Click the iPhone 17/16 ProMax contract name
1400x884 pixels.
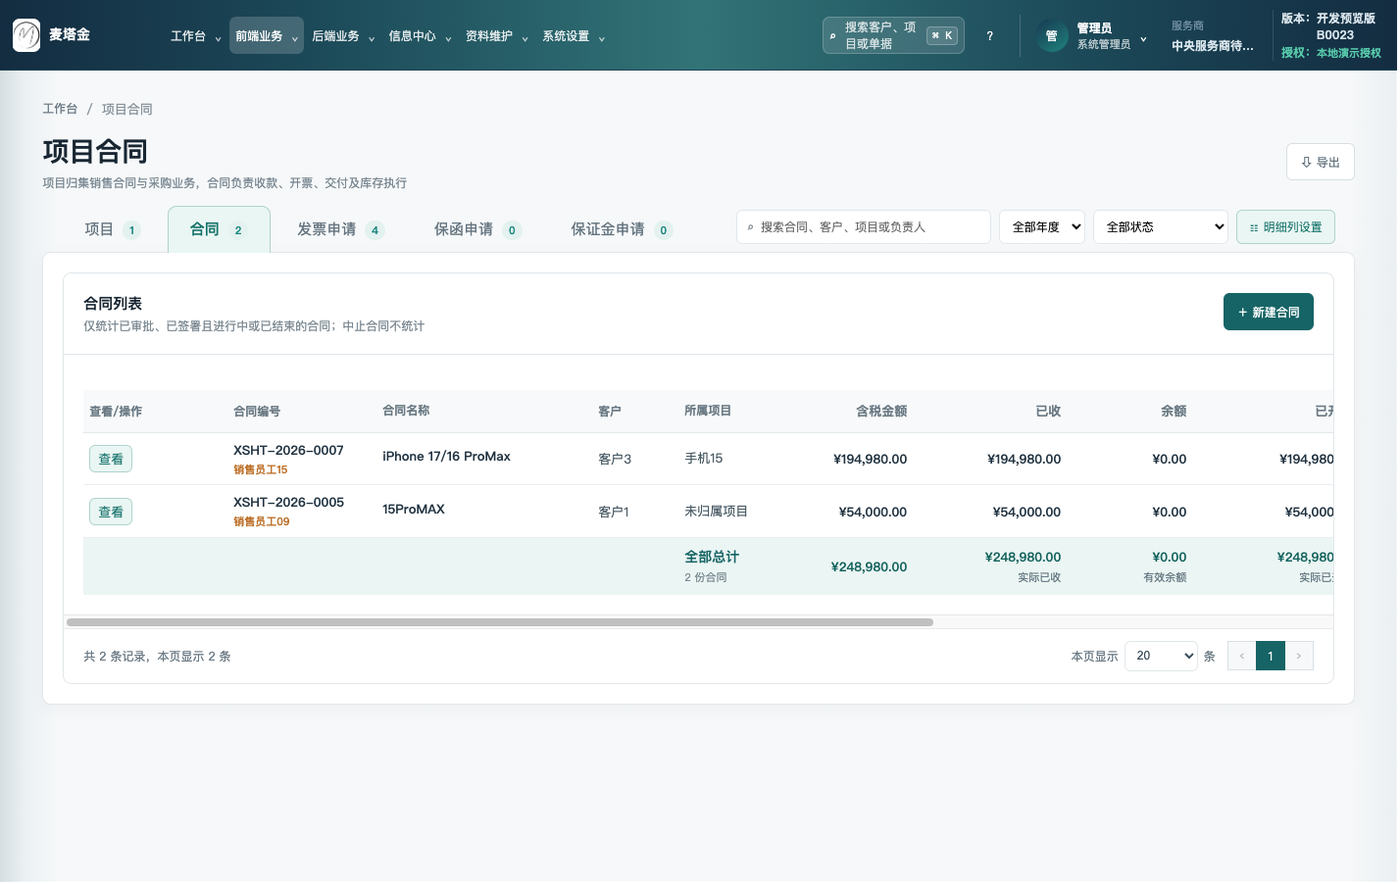(447, 457)
